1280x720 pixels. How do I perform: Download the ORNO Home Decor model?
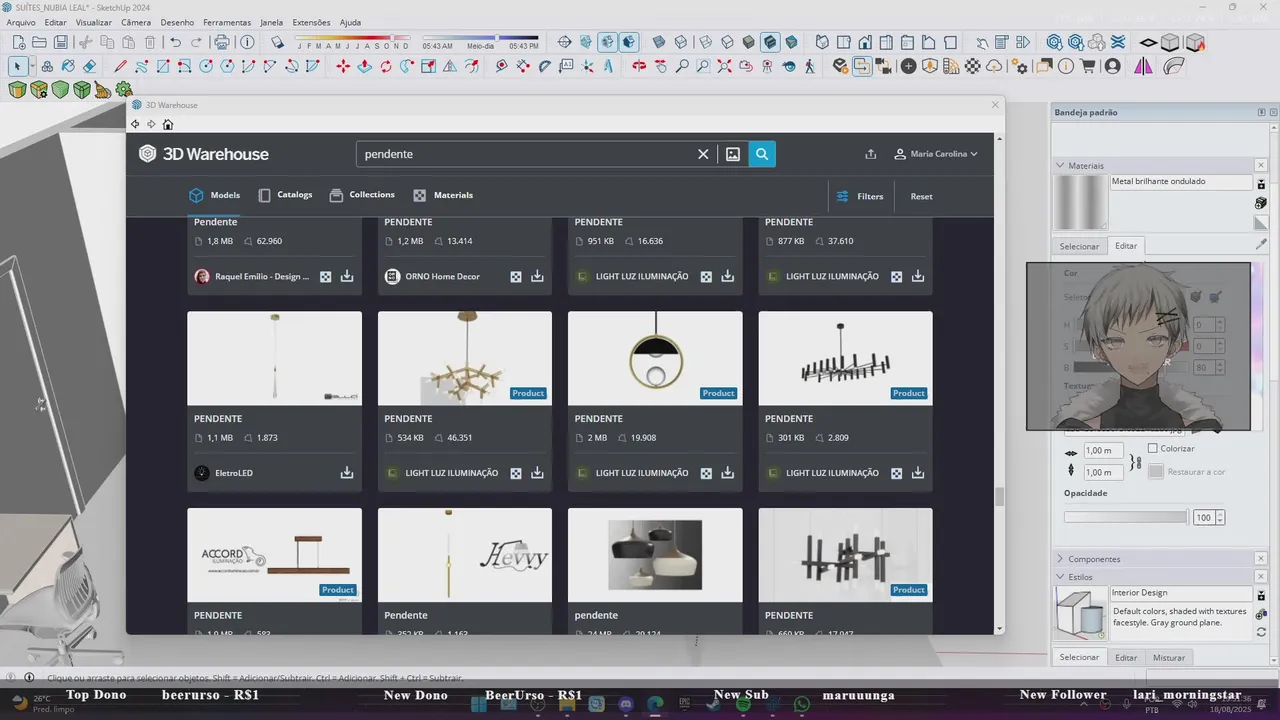pyautogui.click(x=537, y=276)
